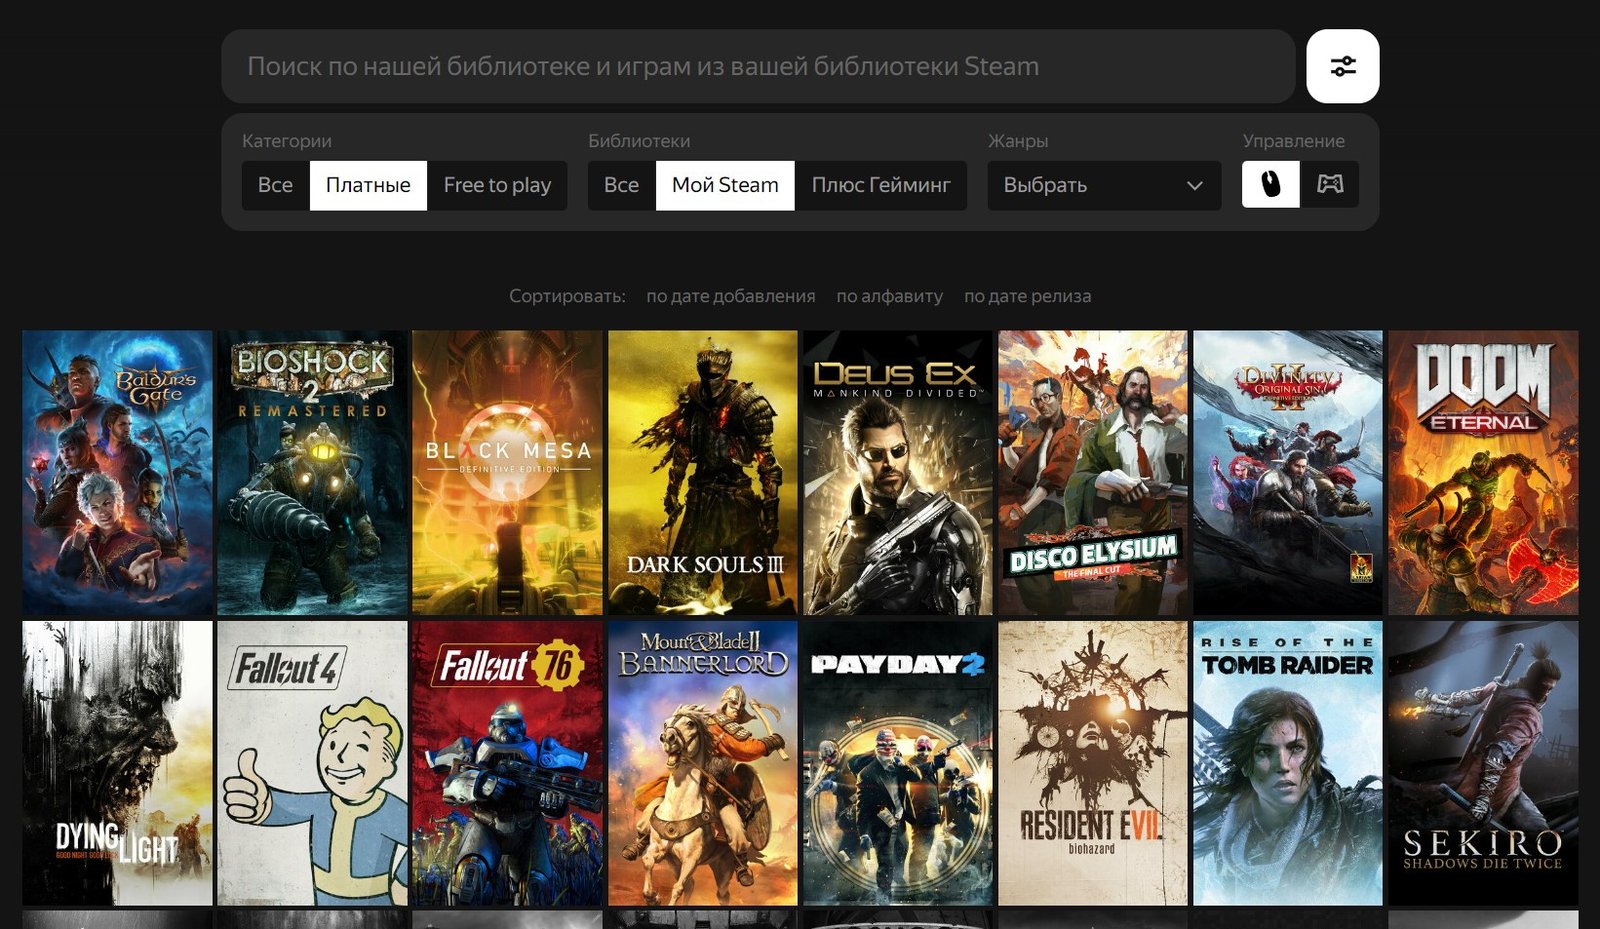The height and width of the screenshot is (929, 1600).
Task: Select the 'Мой Steam' library filter
Action: pyautogui.click(x=725, y=185)
